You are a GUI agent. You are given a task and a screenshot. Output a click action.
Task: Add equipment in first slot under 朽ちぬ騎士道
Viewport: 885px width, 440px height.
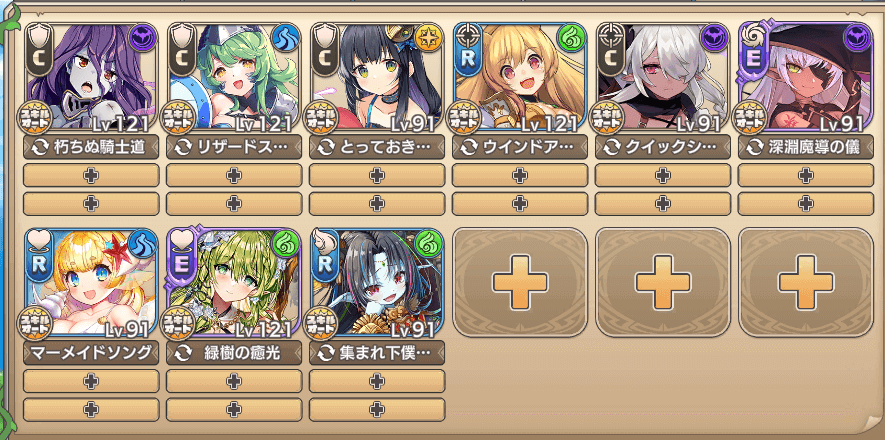(x=91, y=175)
